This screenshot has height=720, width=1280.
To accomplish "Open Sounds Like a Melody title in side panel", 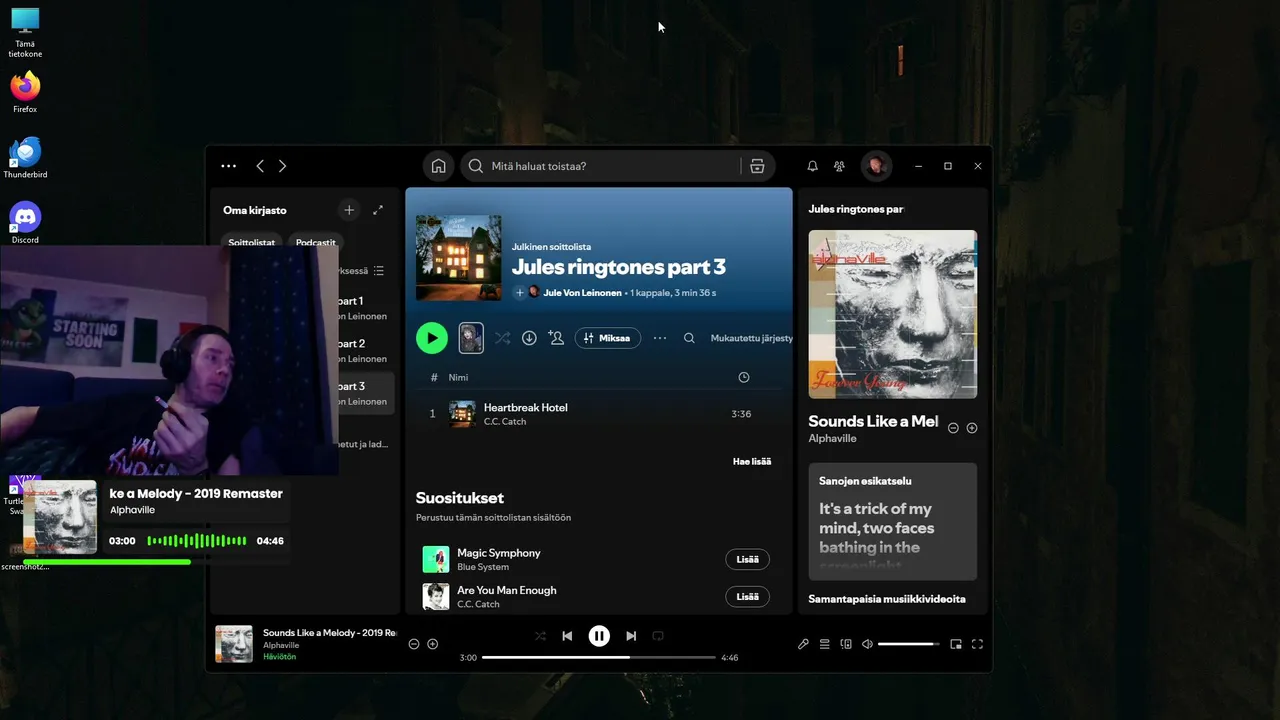I will click(873, 421).
